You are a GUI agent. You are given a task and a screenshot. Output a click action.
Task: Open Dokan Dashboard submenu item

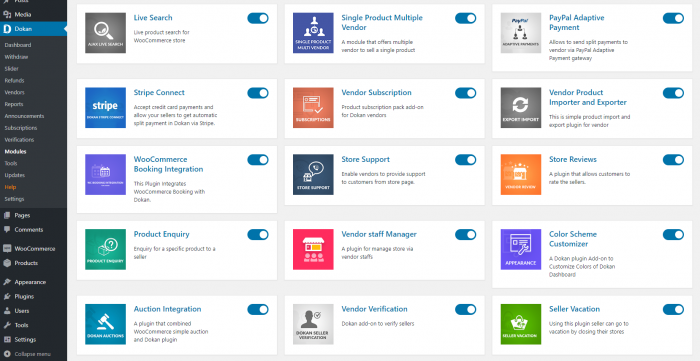point(18,45)
